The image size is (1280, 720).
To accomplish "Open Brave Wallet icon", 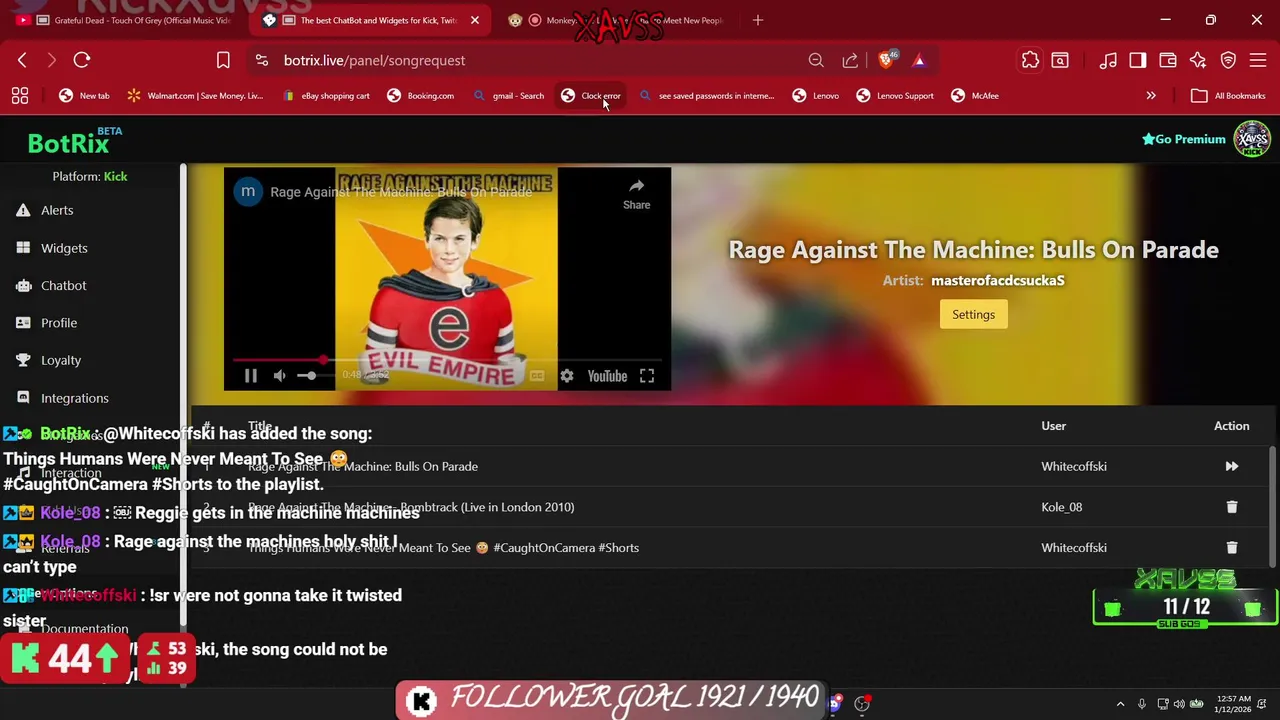I will [x=1168, y=60].
